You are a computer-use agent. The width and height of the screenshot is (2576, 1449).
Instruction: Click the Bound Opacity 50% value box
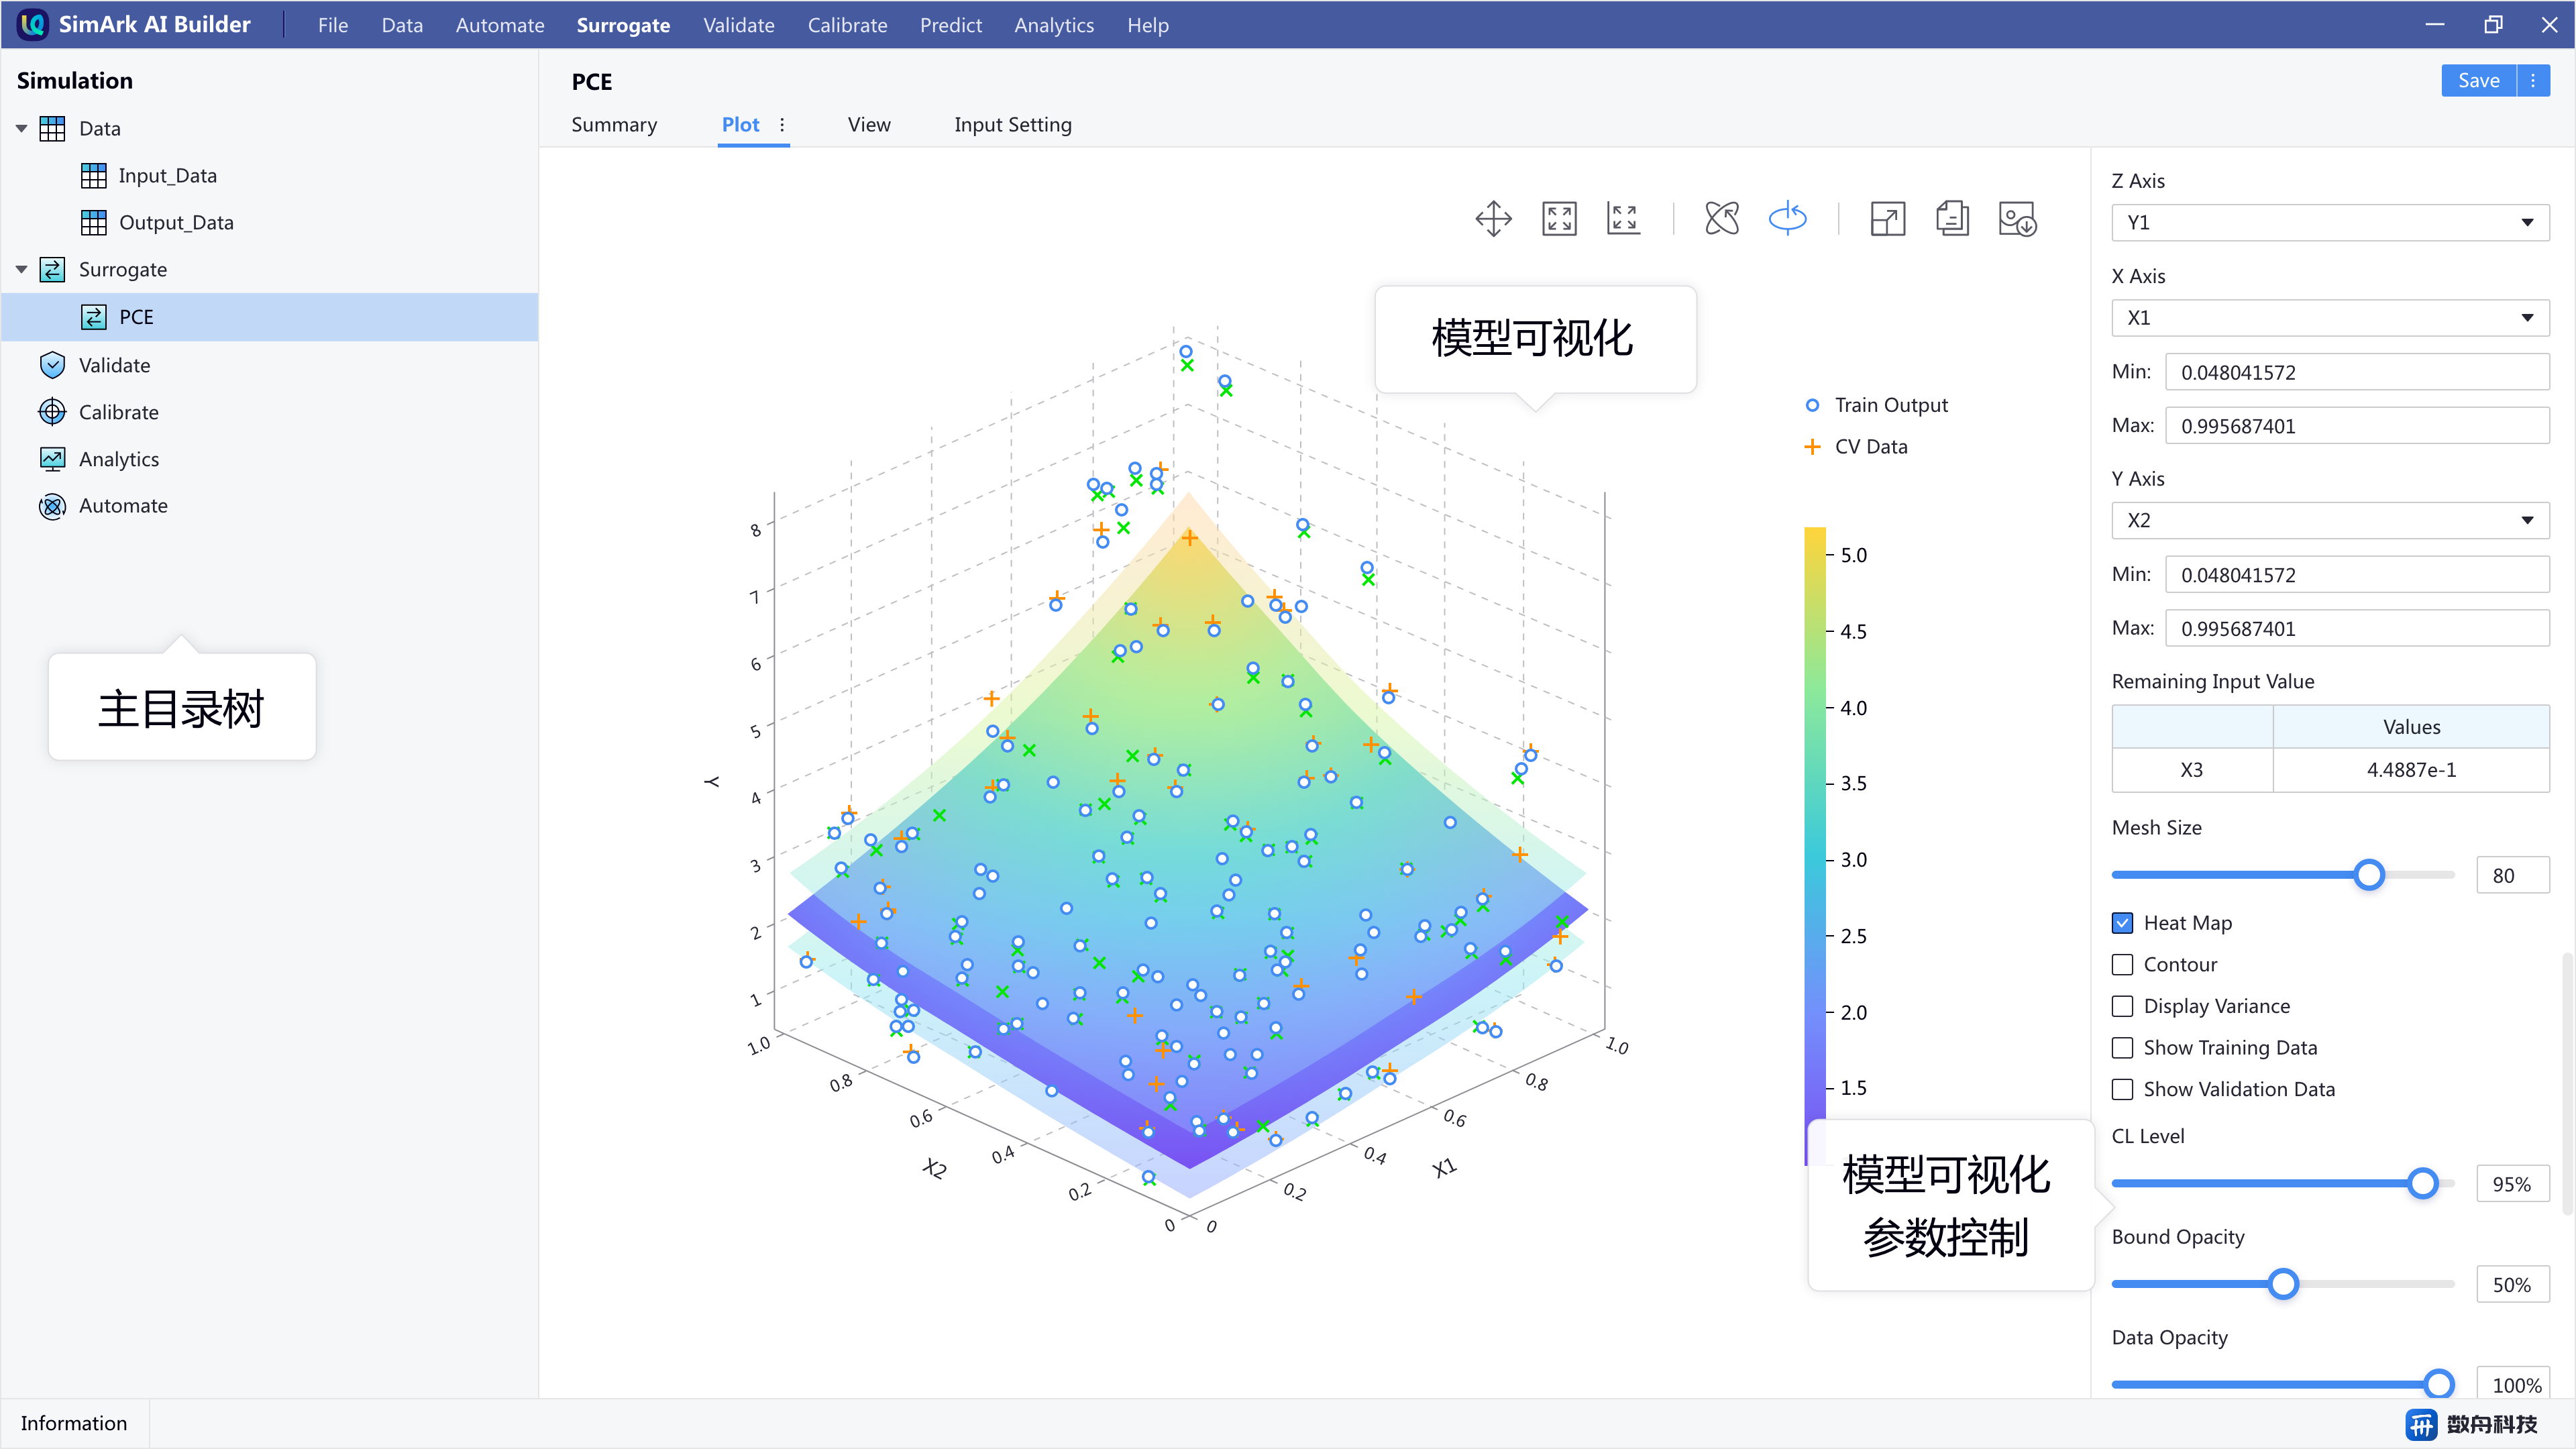point(2513,1285)
